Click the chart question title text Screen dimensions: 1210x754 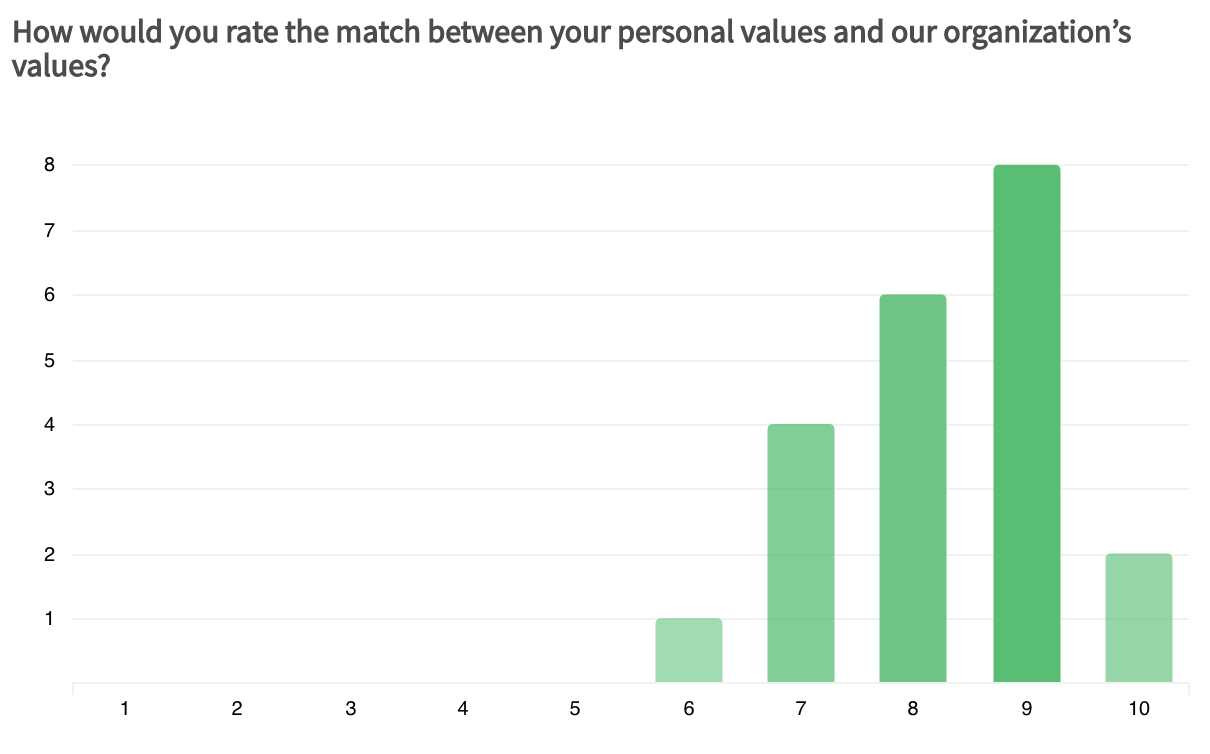571,48
